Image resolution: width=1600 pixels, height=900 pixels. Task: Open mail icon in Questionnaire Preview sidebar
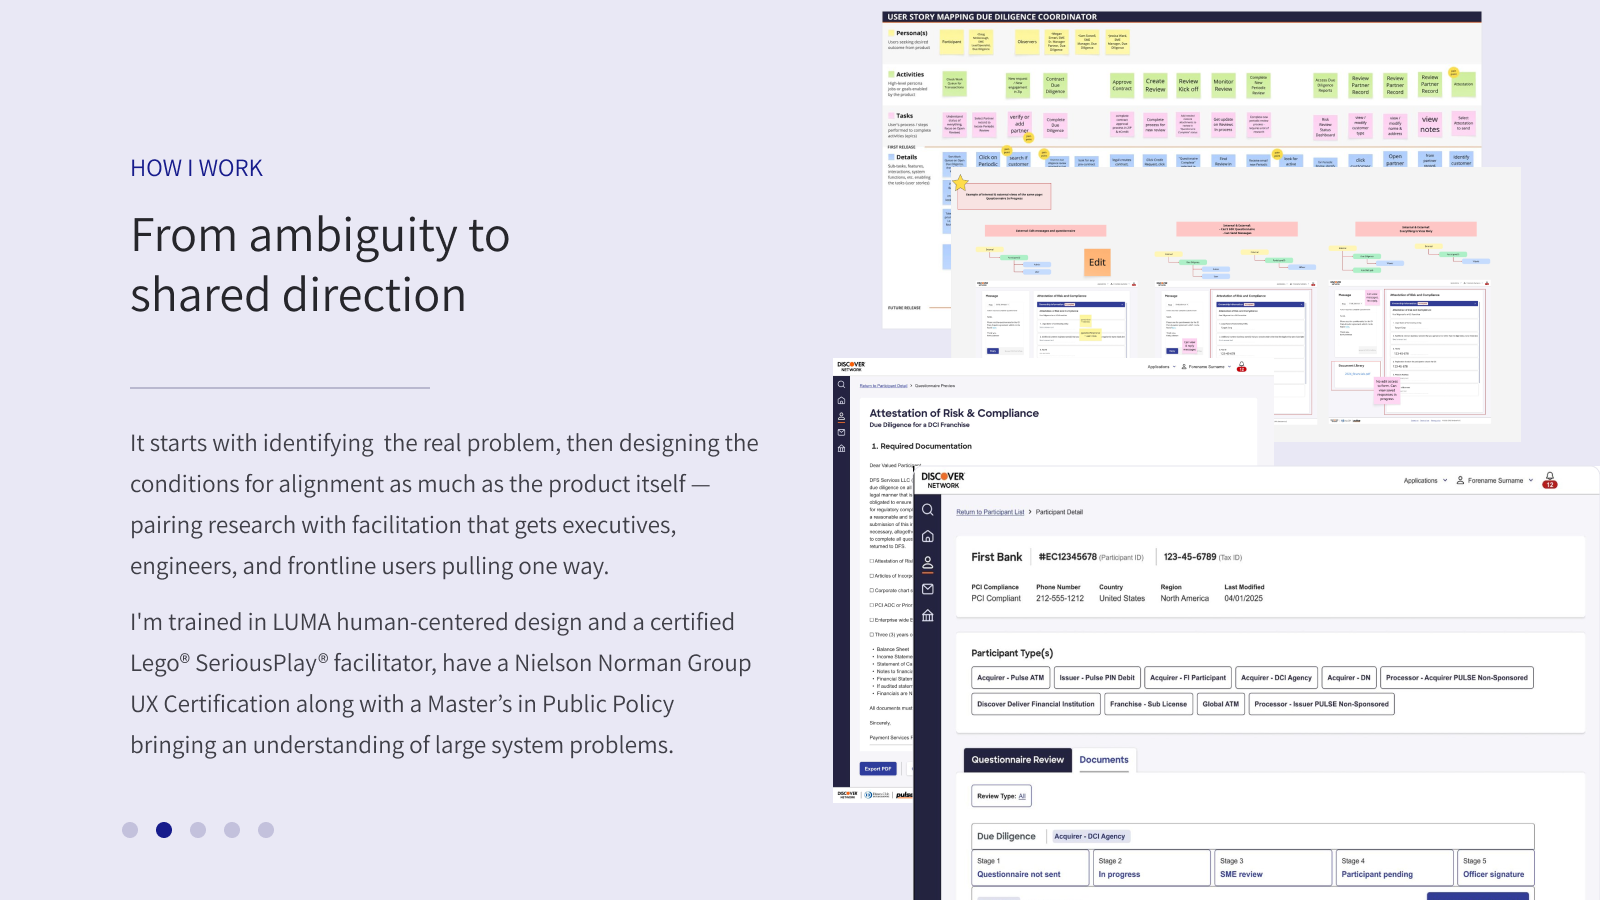point(841,433)
